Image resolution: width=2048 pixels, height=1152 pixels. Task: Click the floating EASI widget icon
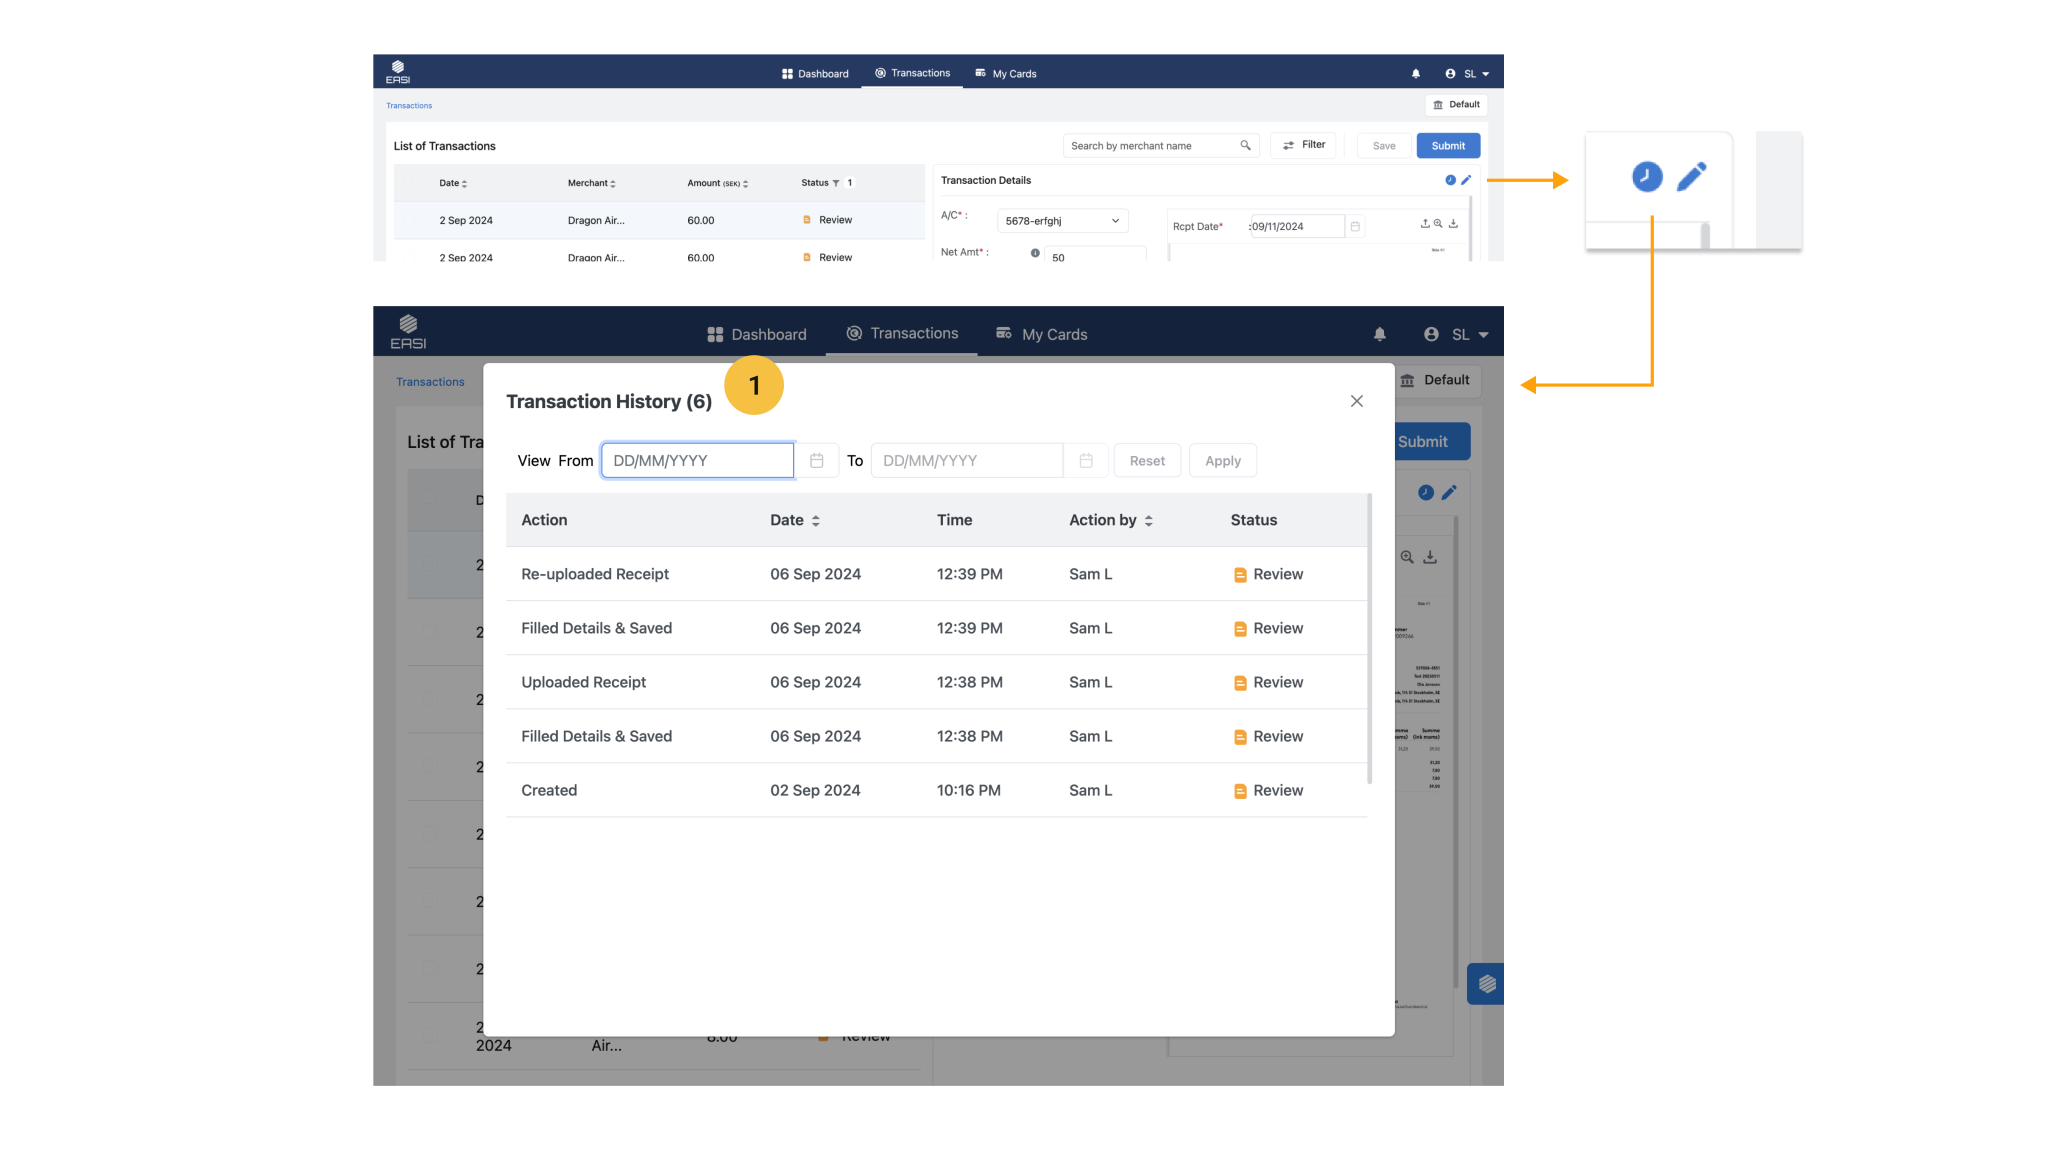pyautogui.click(x=1486, y=984)
